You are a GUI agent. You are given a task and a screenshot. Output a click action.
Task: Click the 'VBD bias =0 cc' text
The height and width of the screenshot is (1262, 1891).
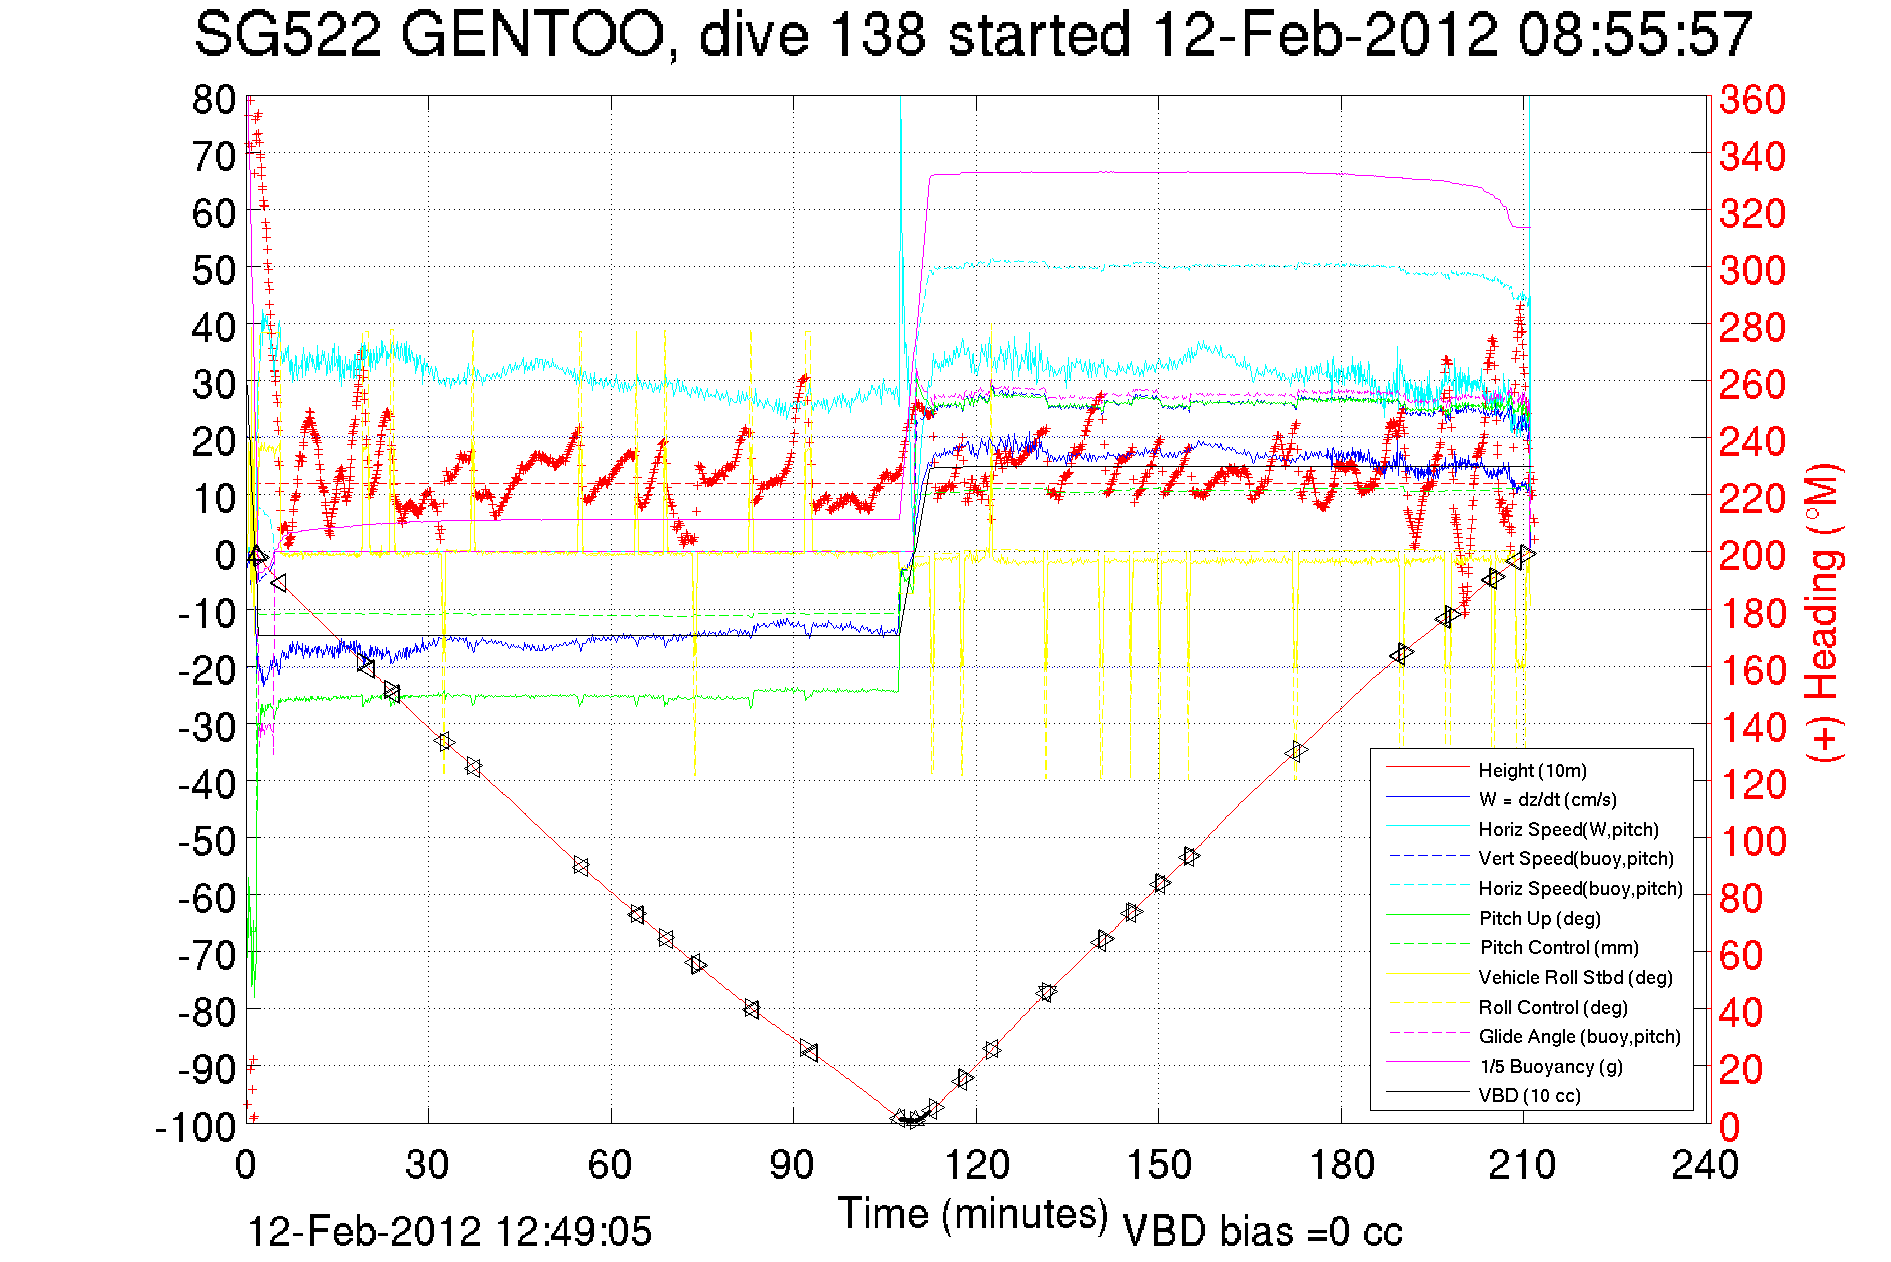pos(1262,1231)
